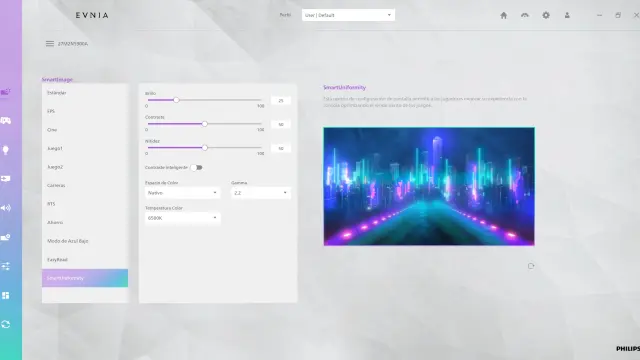The width and height of the screenshot is (640, 360).
Task: Click the neon city preview image
Action: (429, 187)
